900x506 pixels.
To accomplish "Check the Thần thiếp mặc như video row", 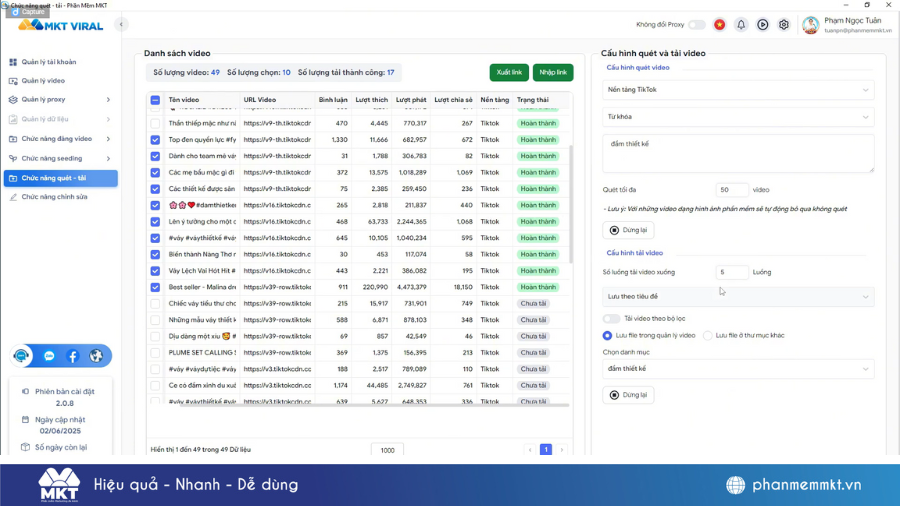I will tap(155, 123).
